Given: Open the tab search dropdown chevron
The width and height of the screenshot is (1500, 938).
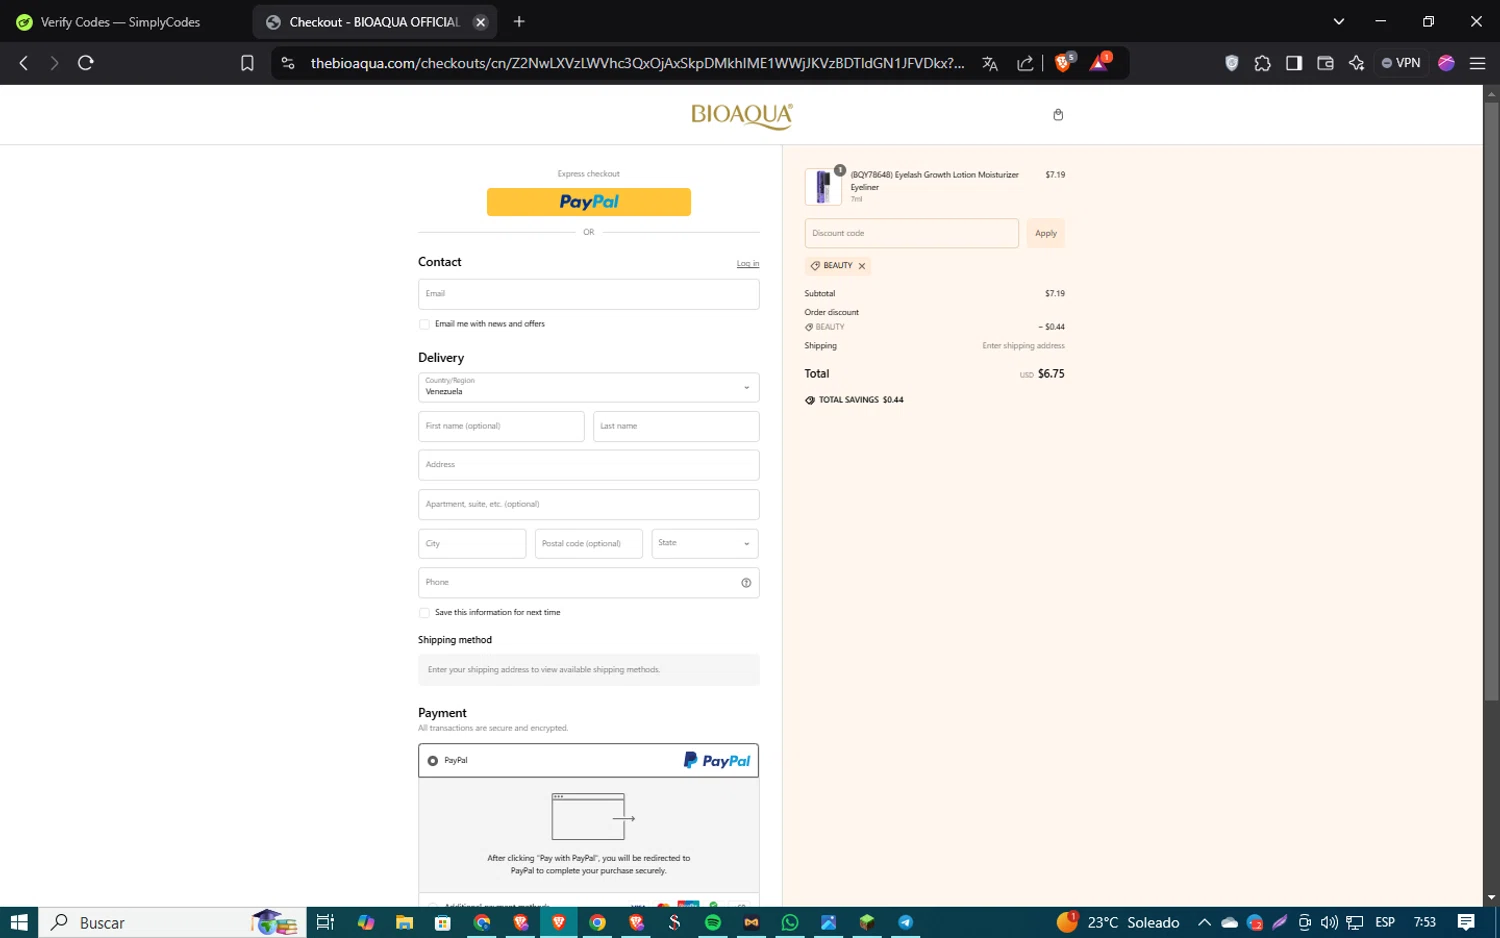Looking at the screenshot, I should click(1339, 22).
